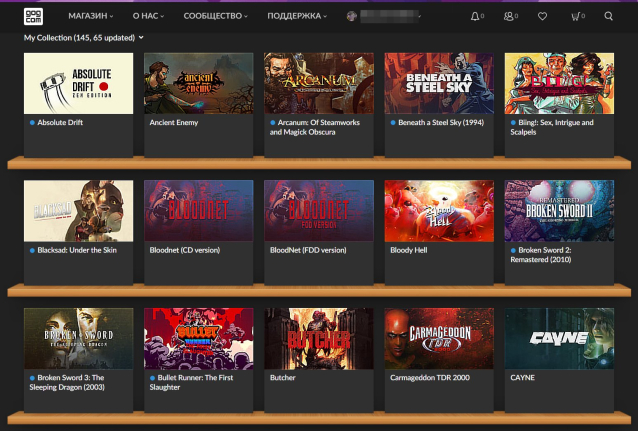Click the 'Absolute Drift' title text
Viewport: 638px width, 431px height.
(x=60, y=123)
